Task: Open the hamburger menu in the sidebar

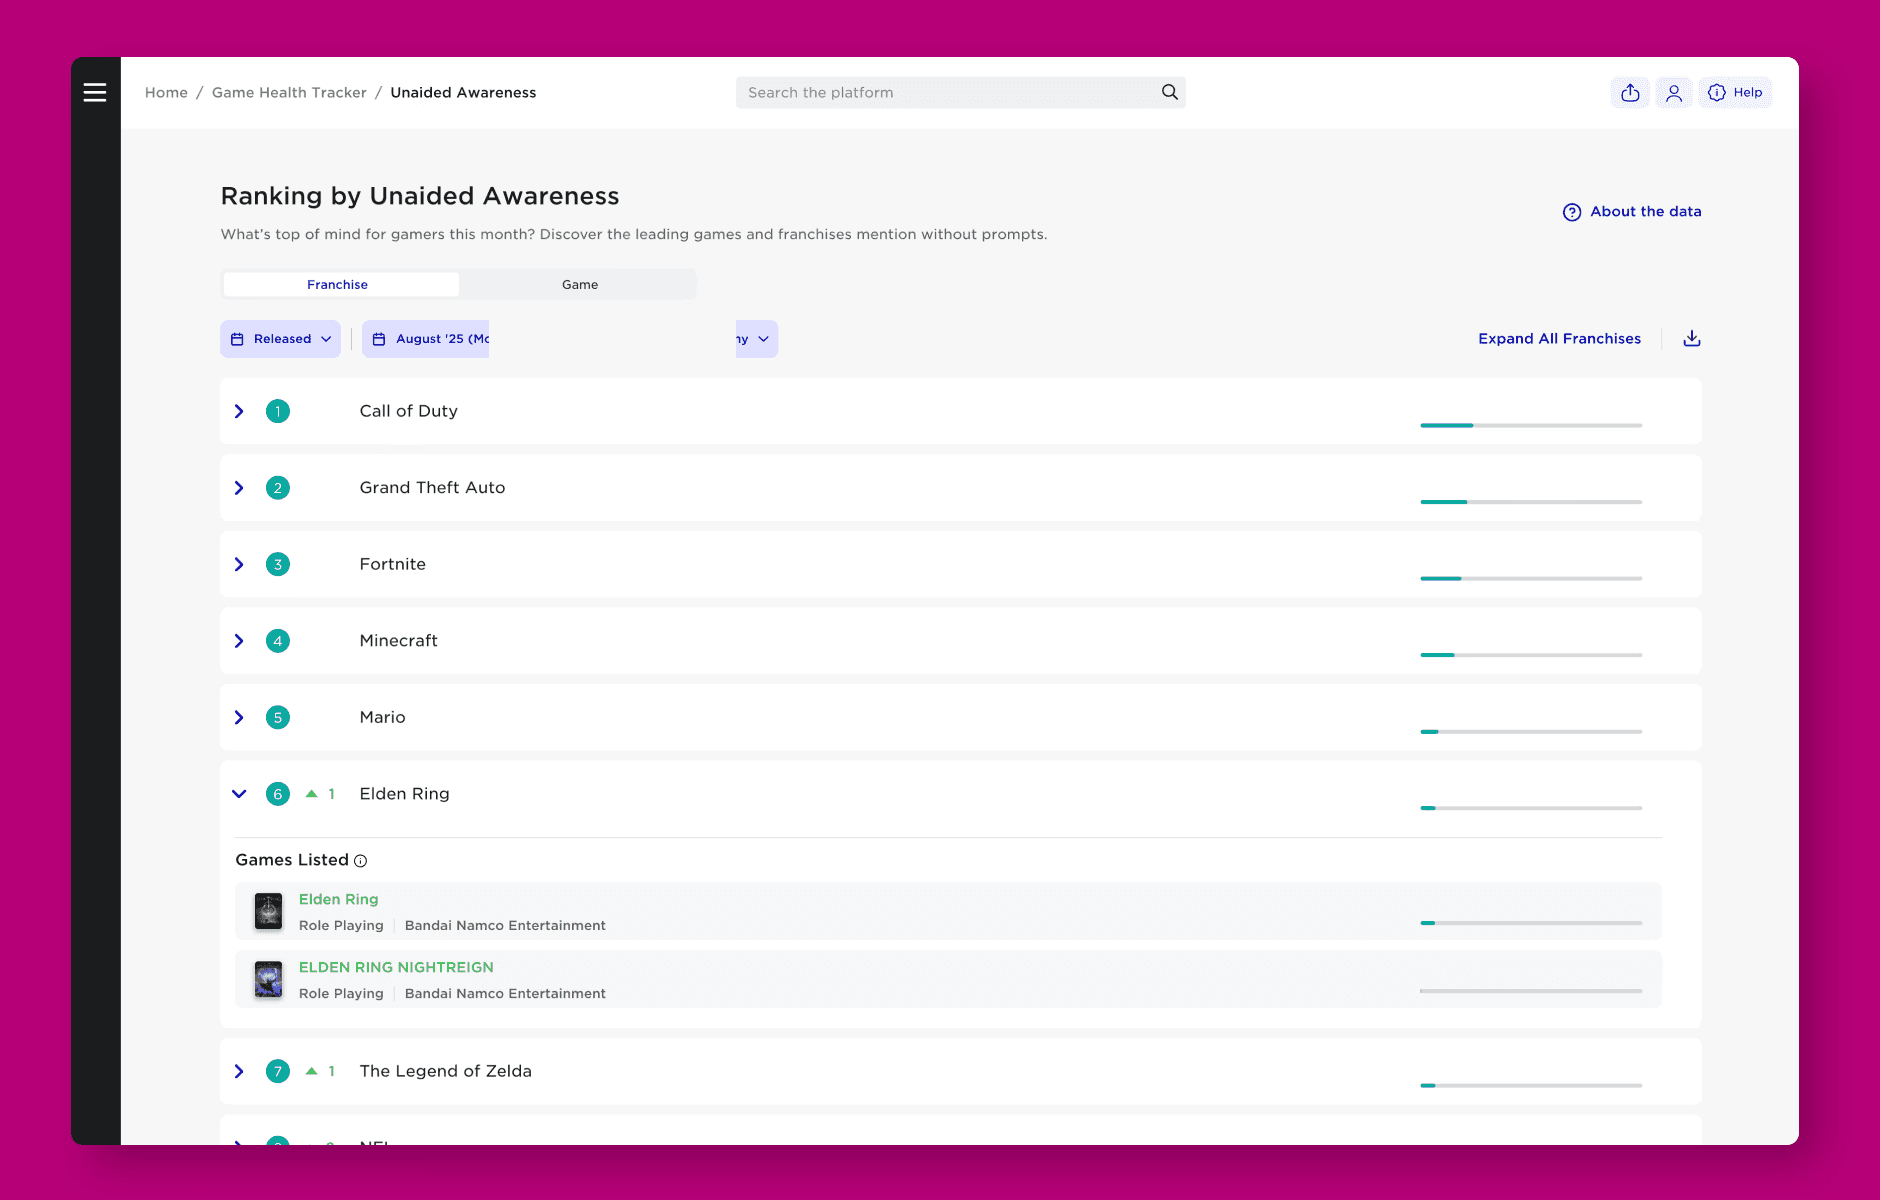Action: pos(96,91)
